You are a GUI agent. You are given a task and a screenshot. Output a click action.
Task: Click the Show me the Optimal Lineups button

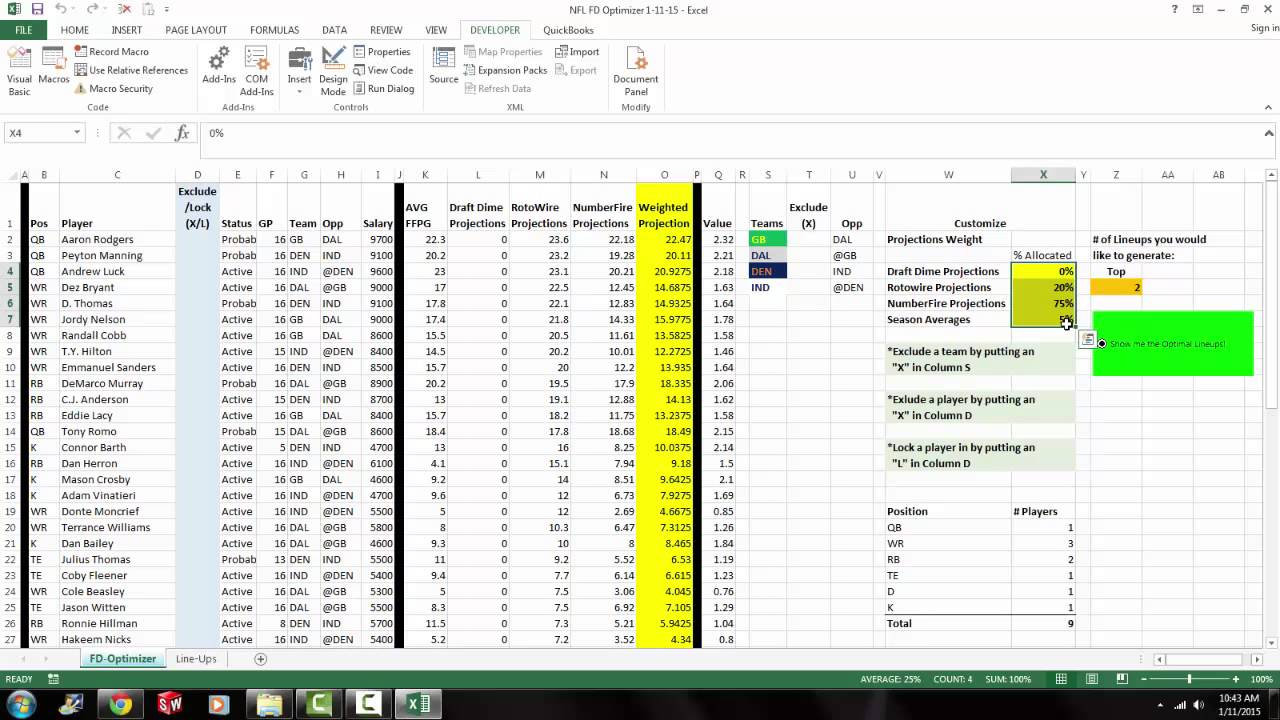pos(1173,344)
